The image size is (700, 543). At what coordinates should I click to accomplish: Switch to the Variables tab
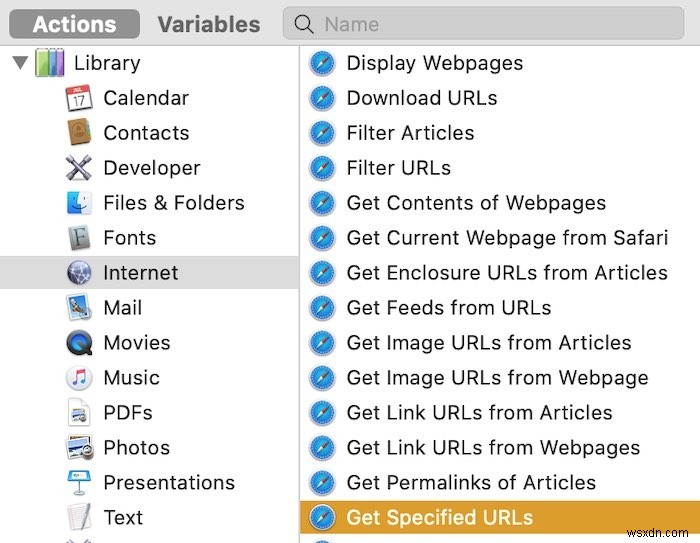(x=208, y=24)
